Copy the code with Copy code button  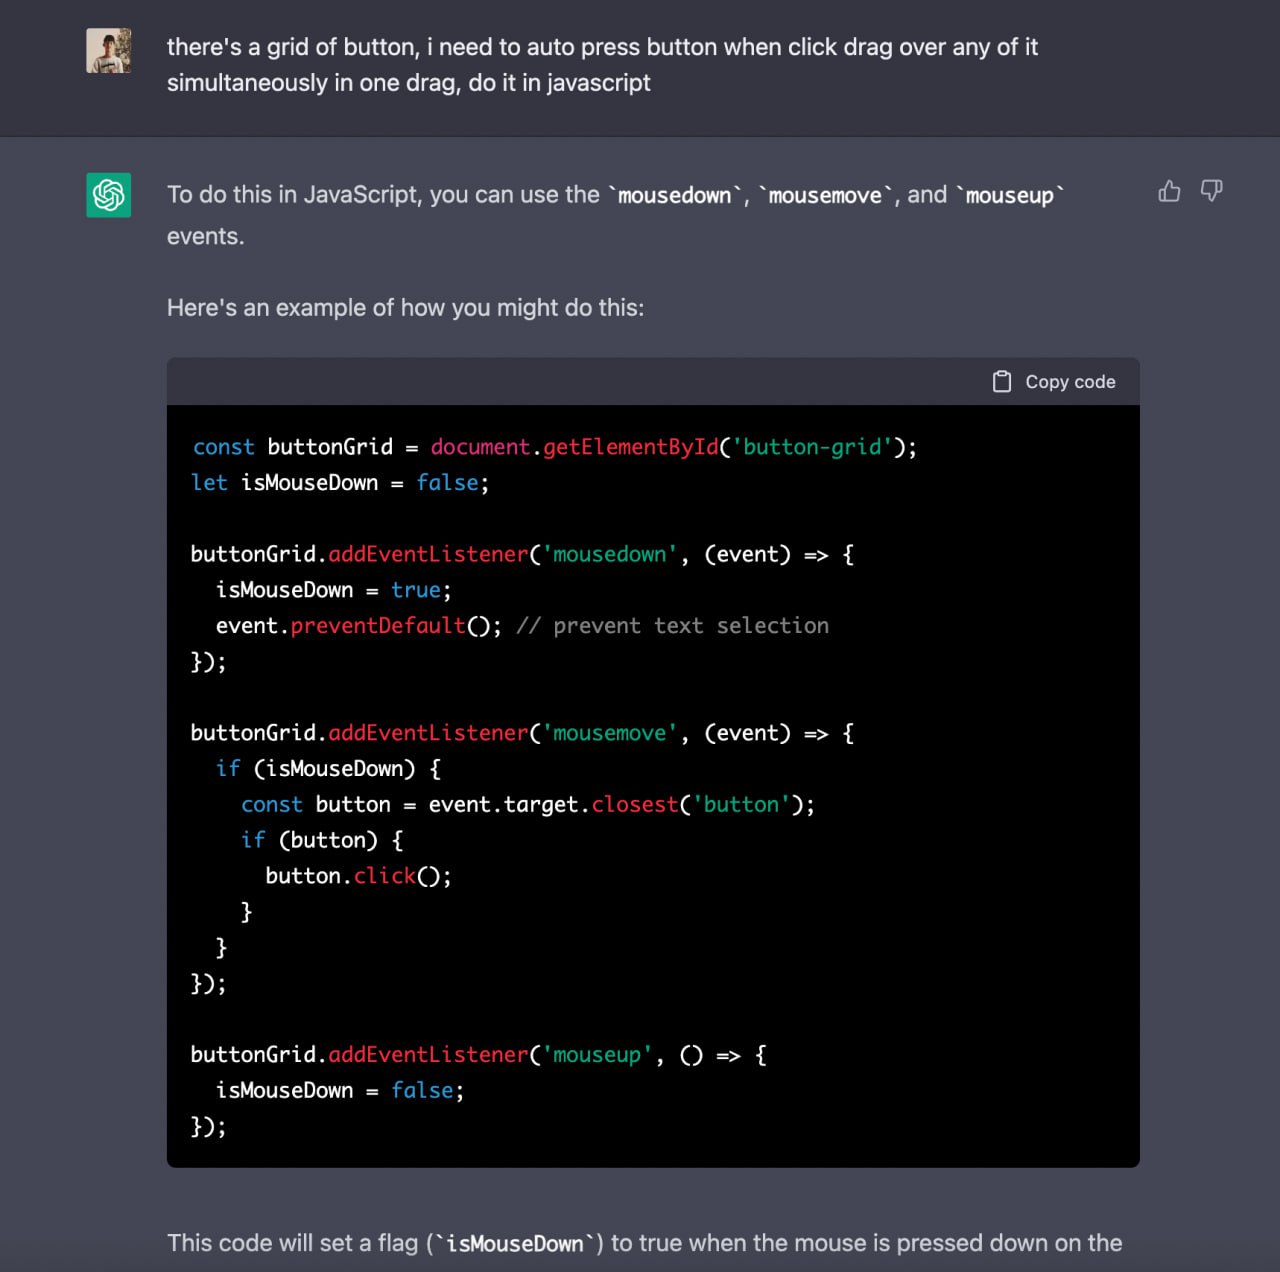[x=1054, y=381]
